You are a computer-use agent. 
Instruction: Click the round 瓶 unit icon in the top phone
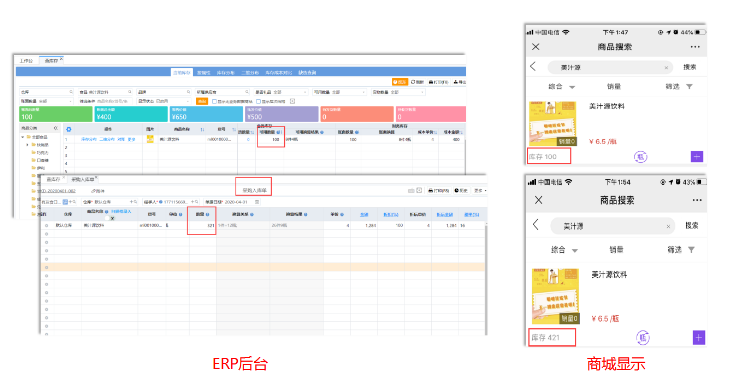[x=640, y=157]
